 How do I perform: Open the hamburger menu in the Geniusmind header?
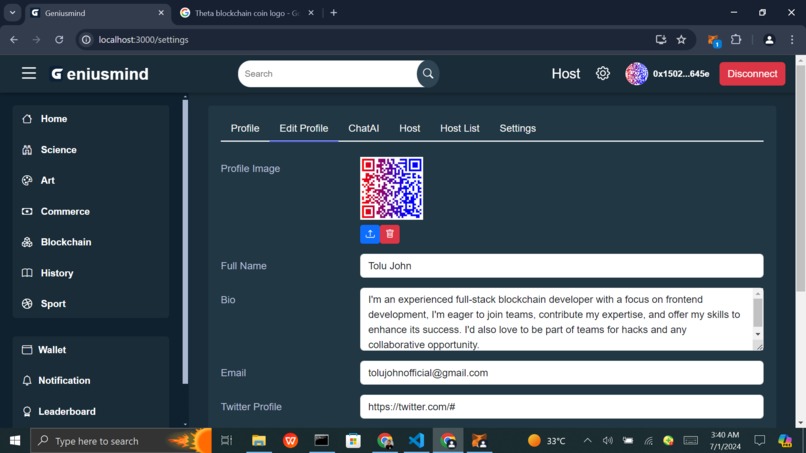(29, 74)
